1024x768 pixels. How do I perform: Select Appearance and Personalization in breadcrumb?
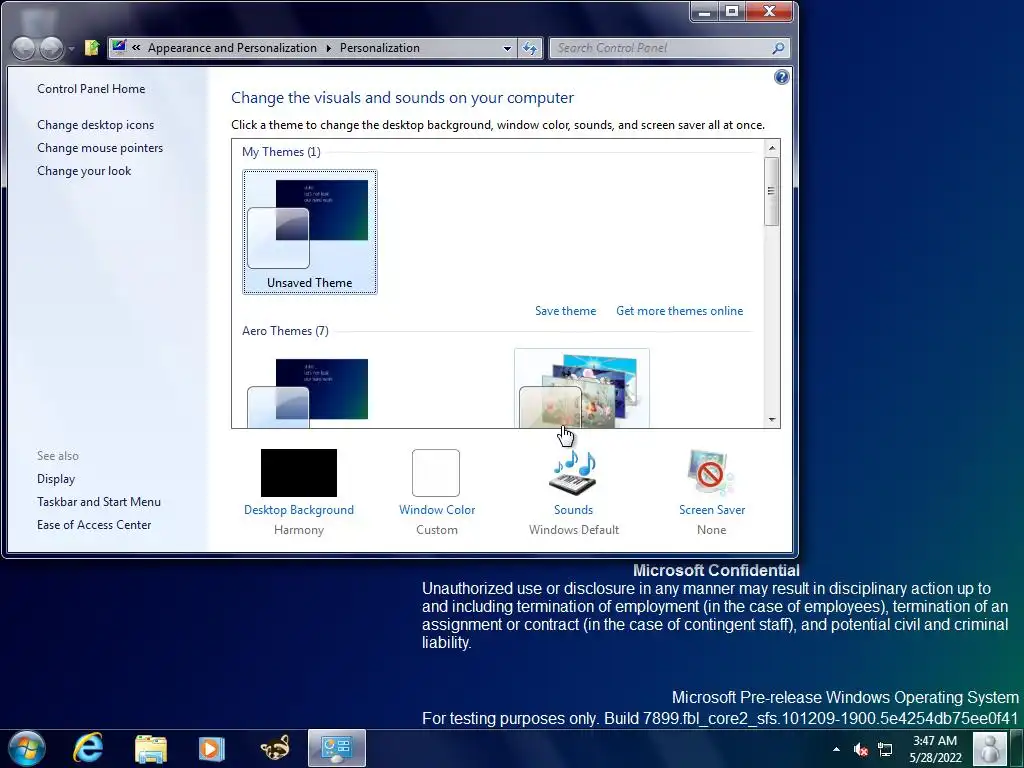232,48
